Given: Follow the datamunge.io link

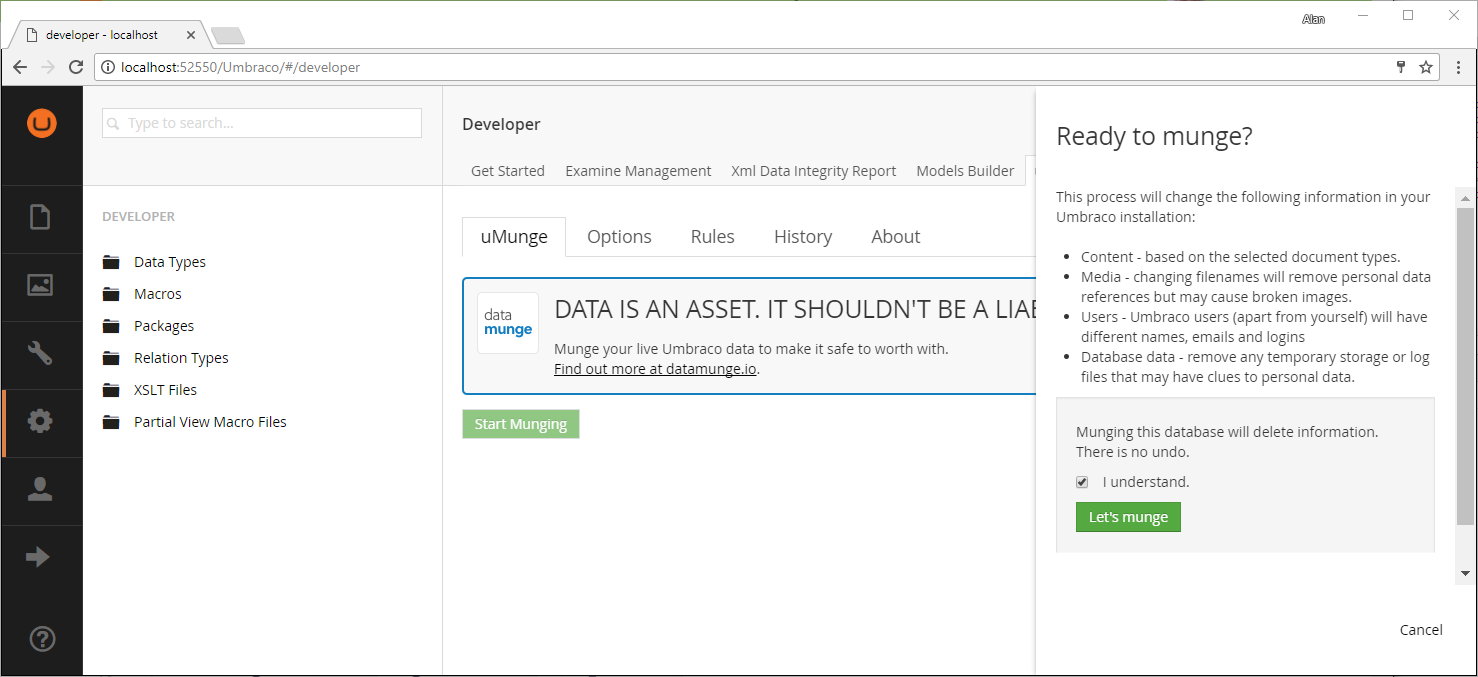Looking at the screenshot, I should pos(656,369).
